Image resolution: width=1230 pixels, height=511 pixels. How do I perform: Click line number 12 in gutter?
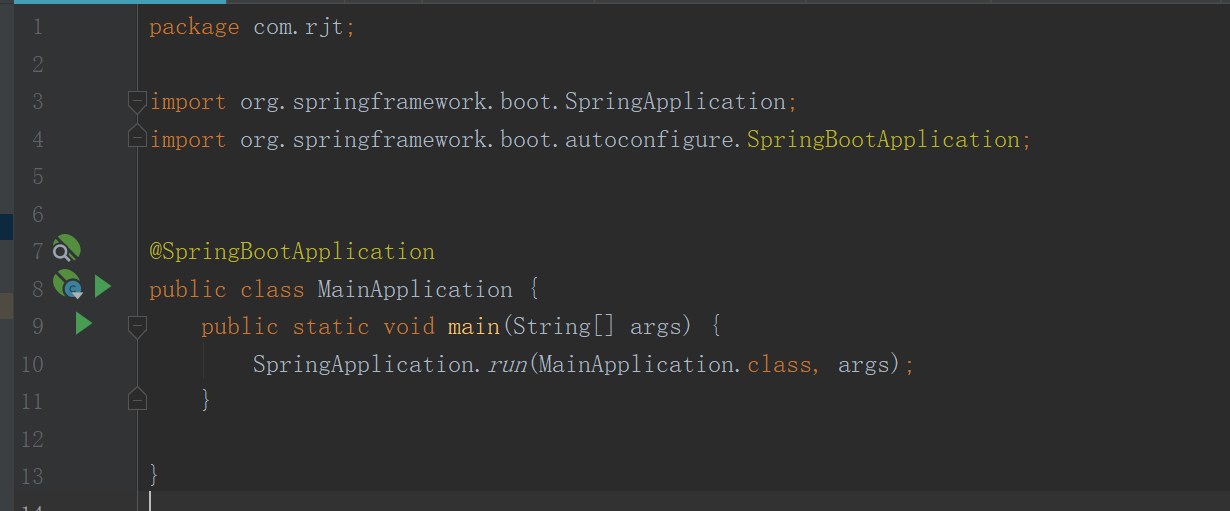point(32,439)
